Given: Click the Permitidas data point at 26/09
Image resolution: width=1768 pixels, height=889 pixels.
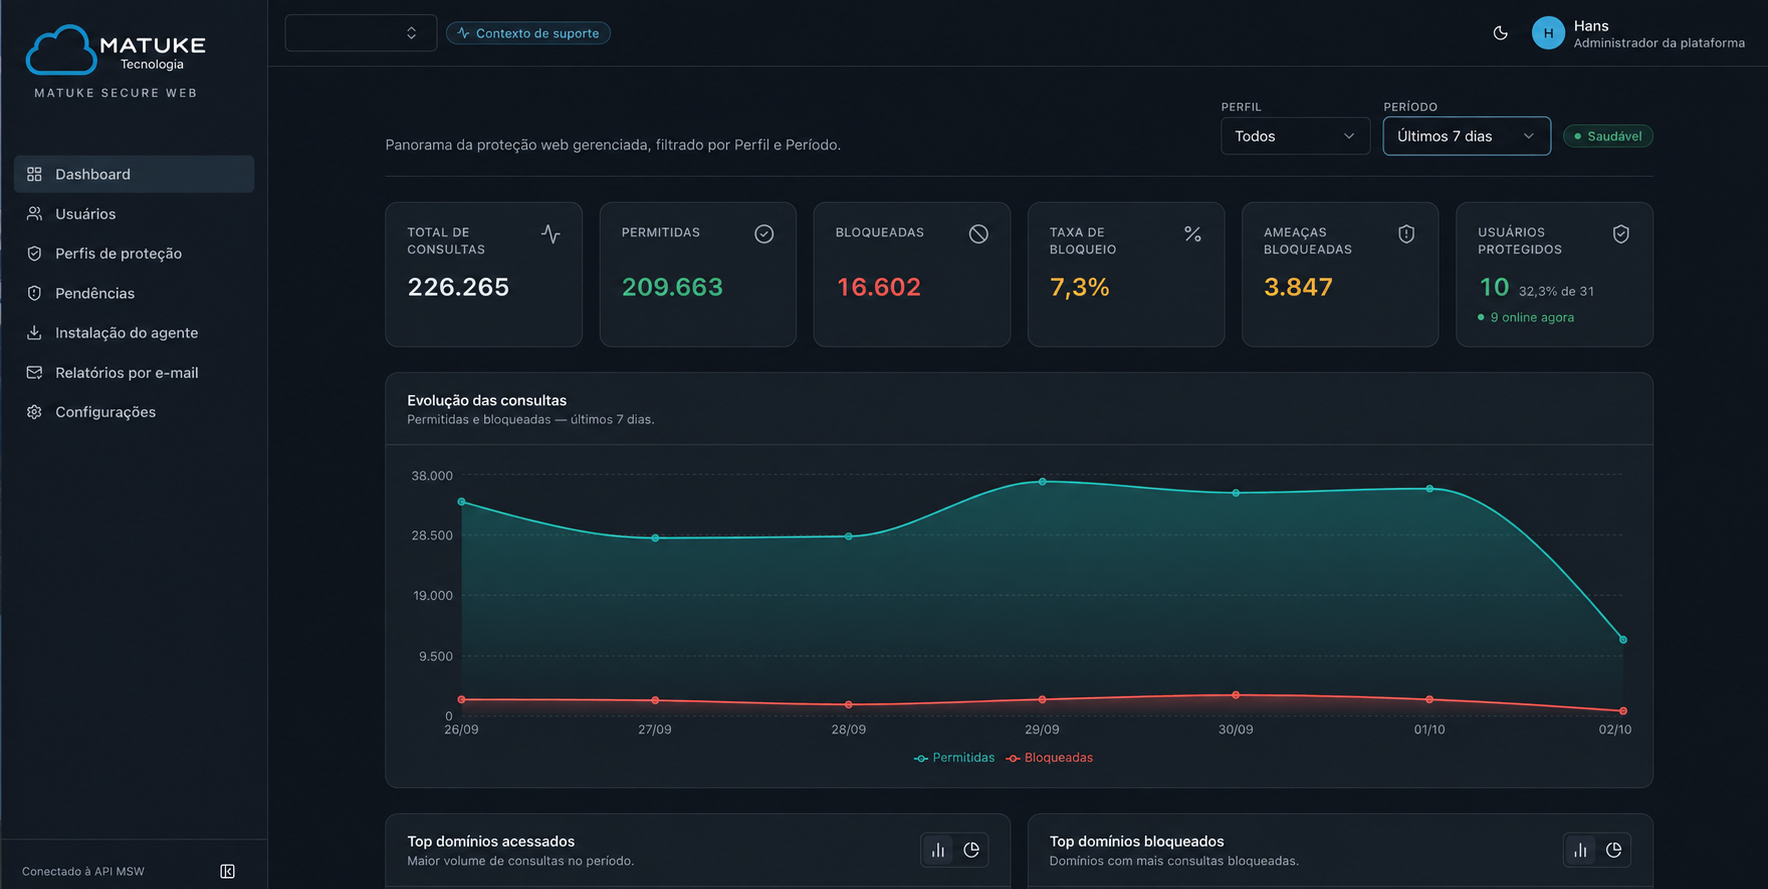Looking at the screenshot, I should point(461,502).
